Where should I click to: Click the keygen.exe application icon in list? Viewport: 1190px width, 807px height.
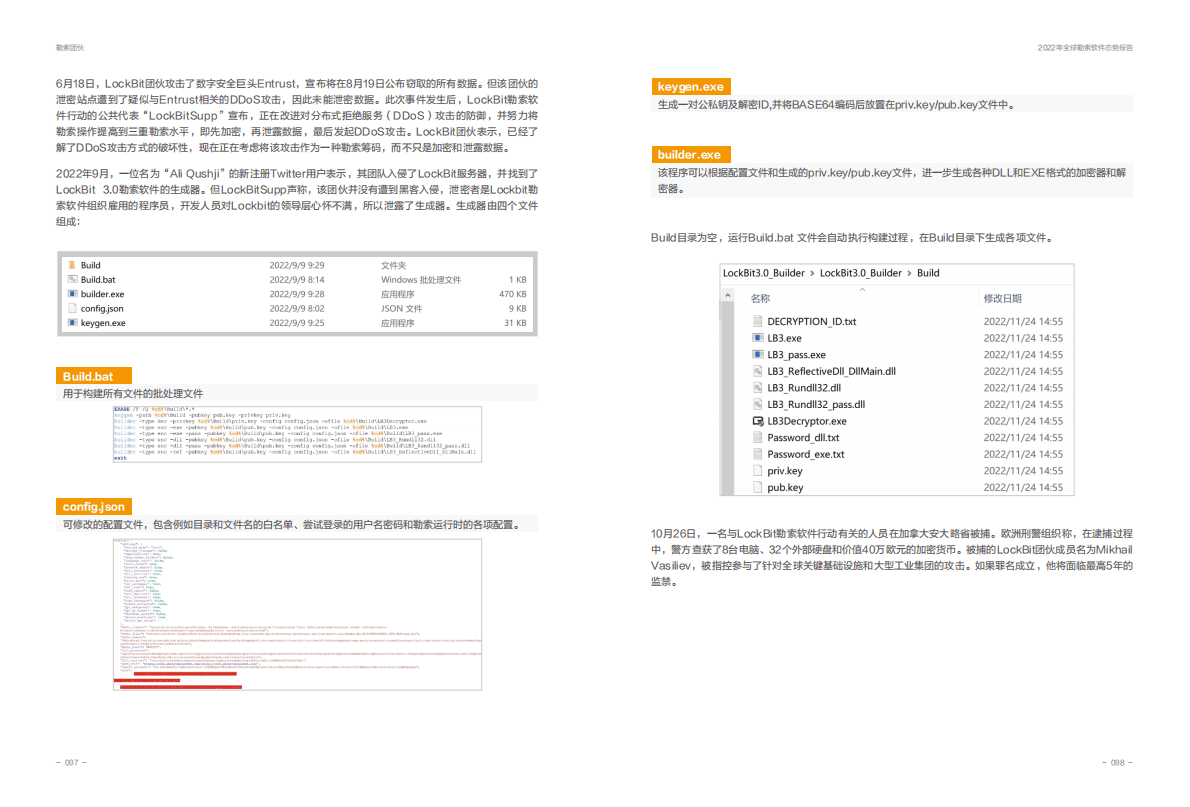coord(72,323)
